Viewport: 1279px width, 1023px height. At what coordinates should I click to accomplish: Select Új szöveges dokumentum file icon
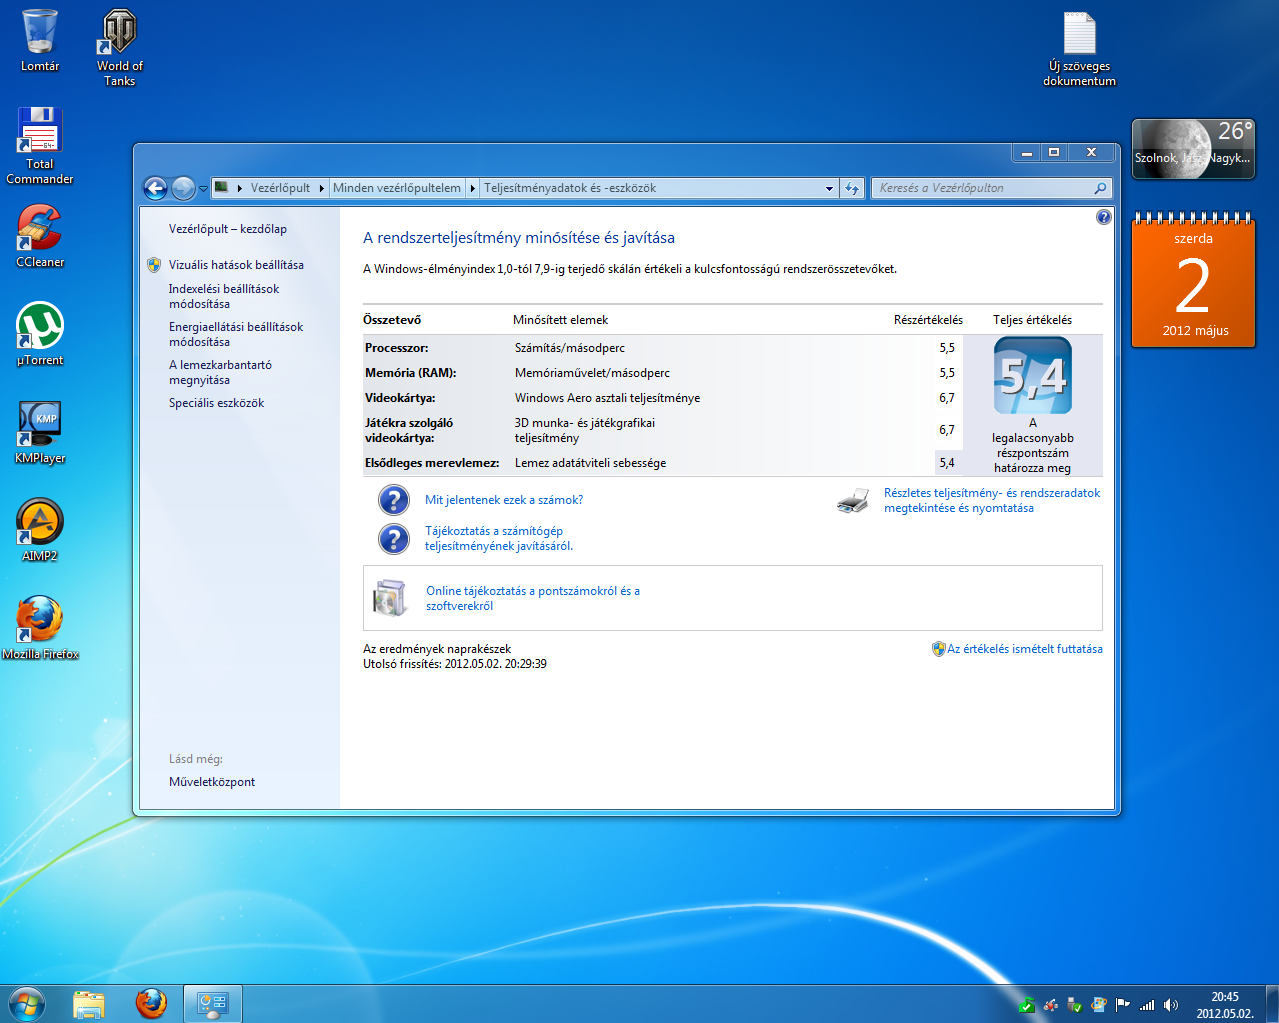[1080, 48]
